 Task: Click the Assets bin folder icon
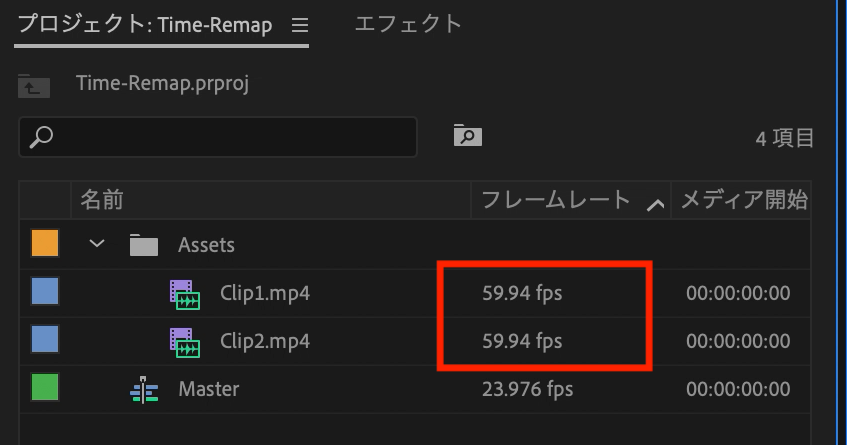pos(144,245)
